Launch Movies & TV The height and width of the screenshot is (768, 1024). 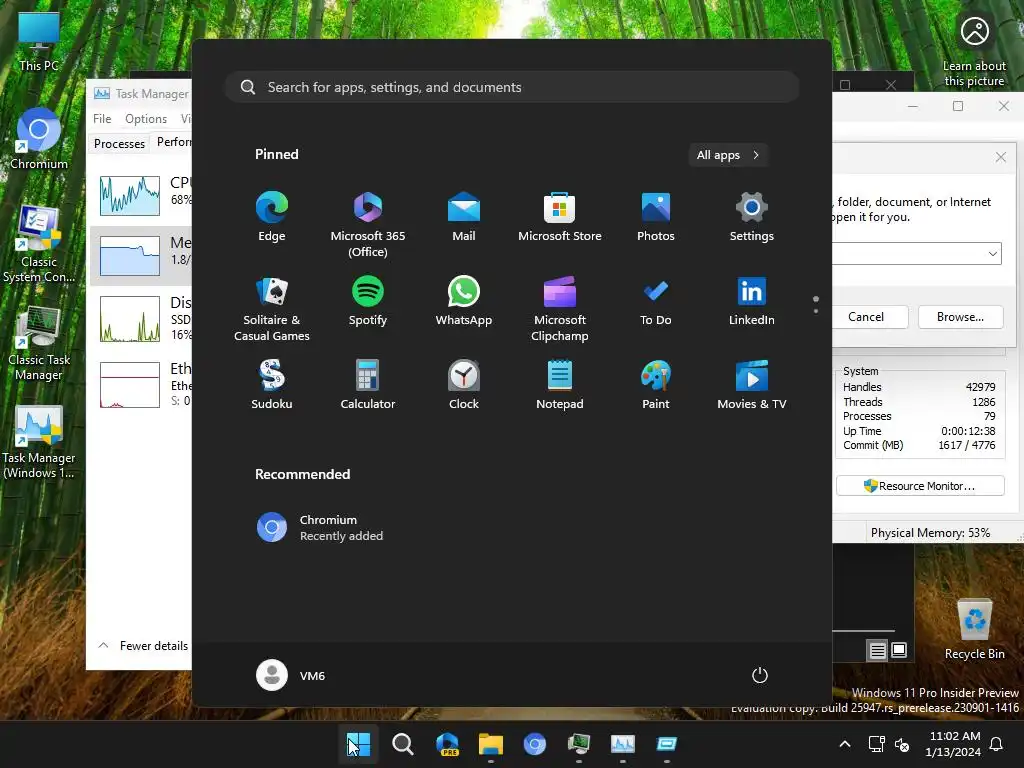coord(752,385)
